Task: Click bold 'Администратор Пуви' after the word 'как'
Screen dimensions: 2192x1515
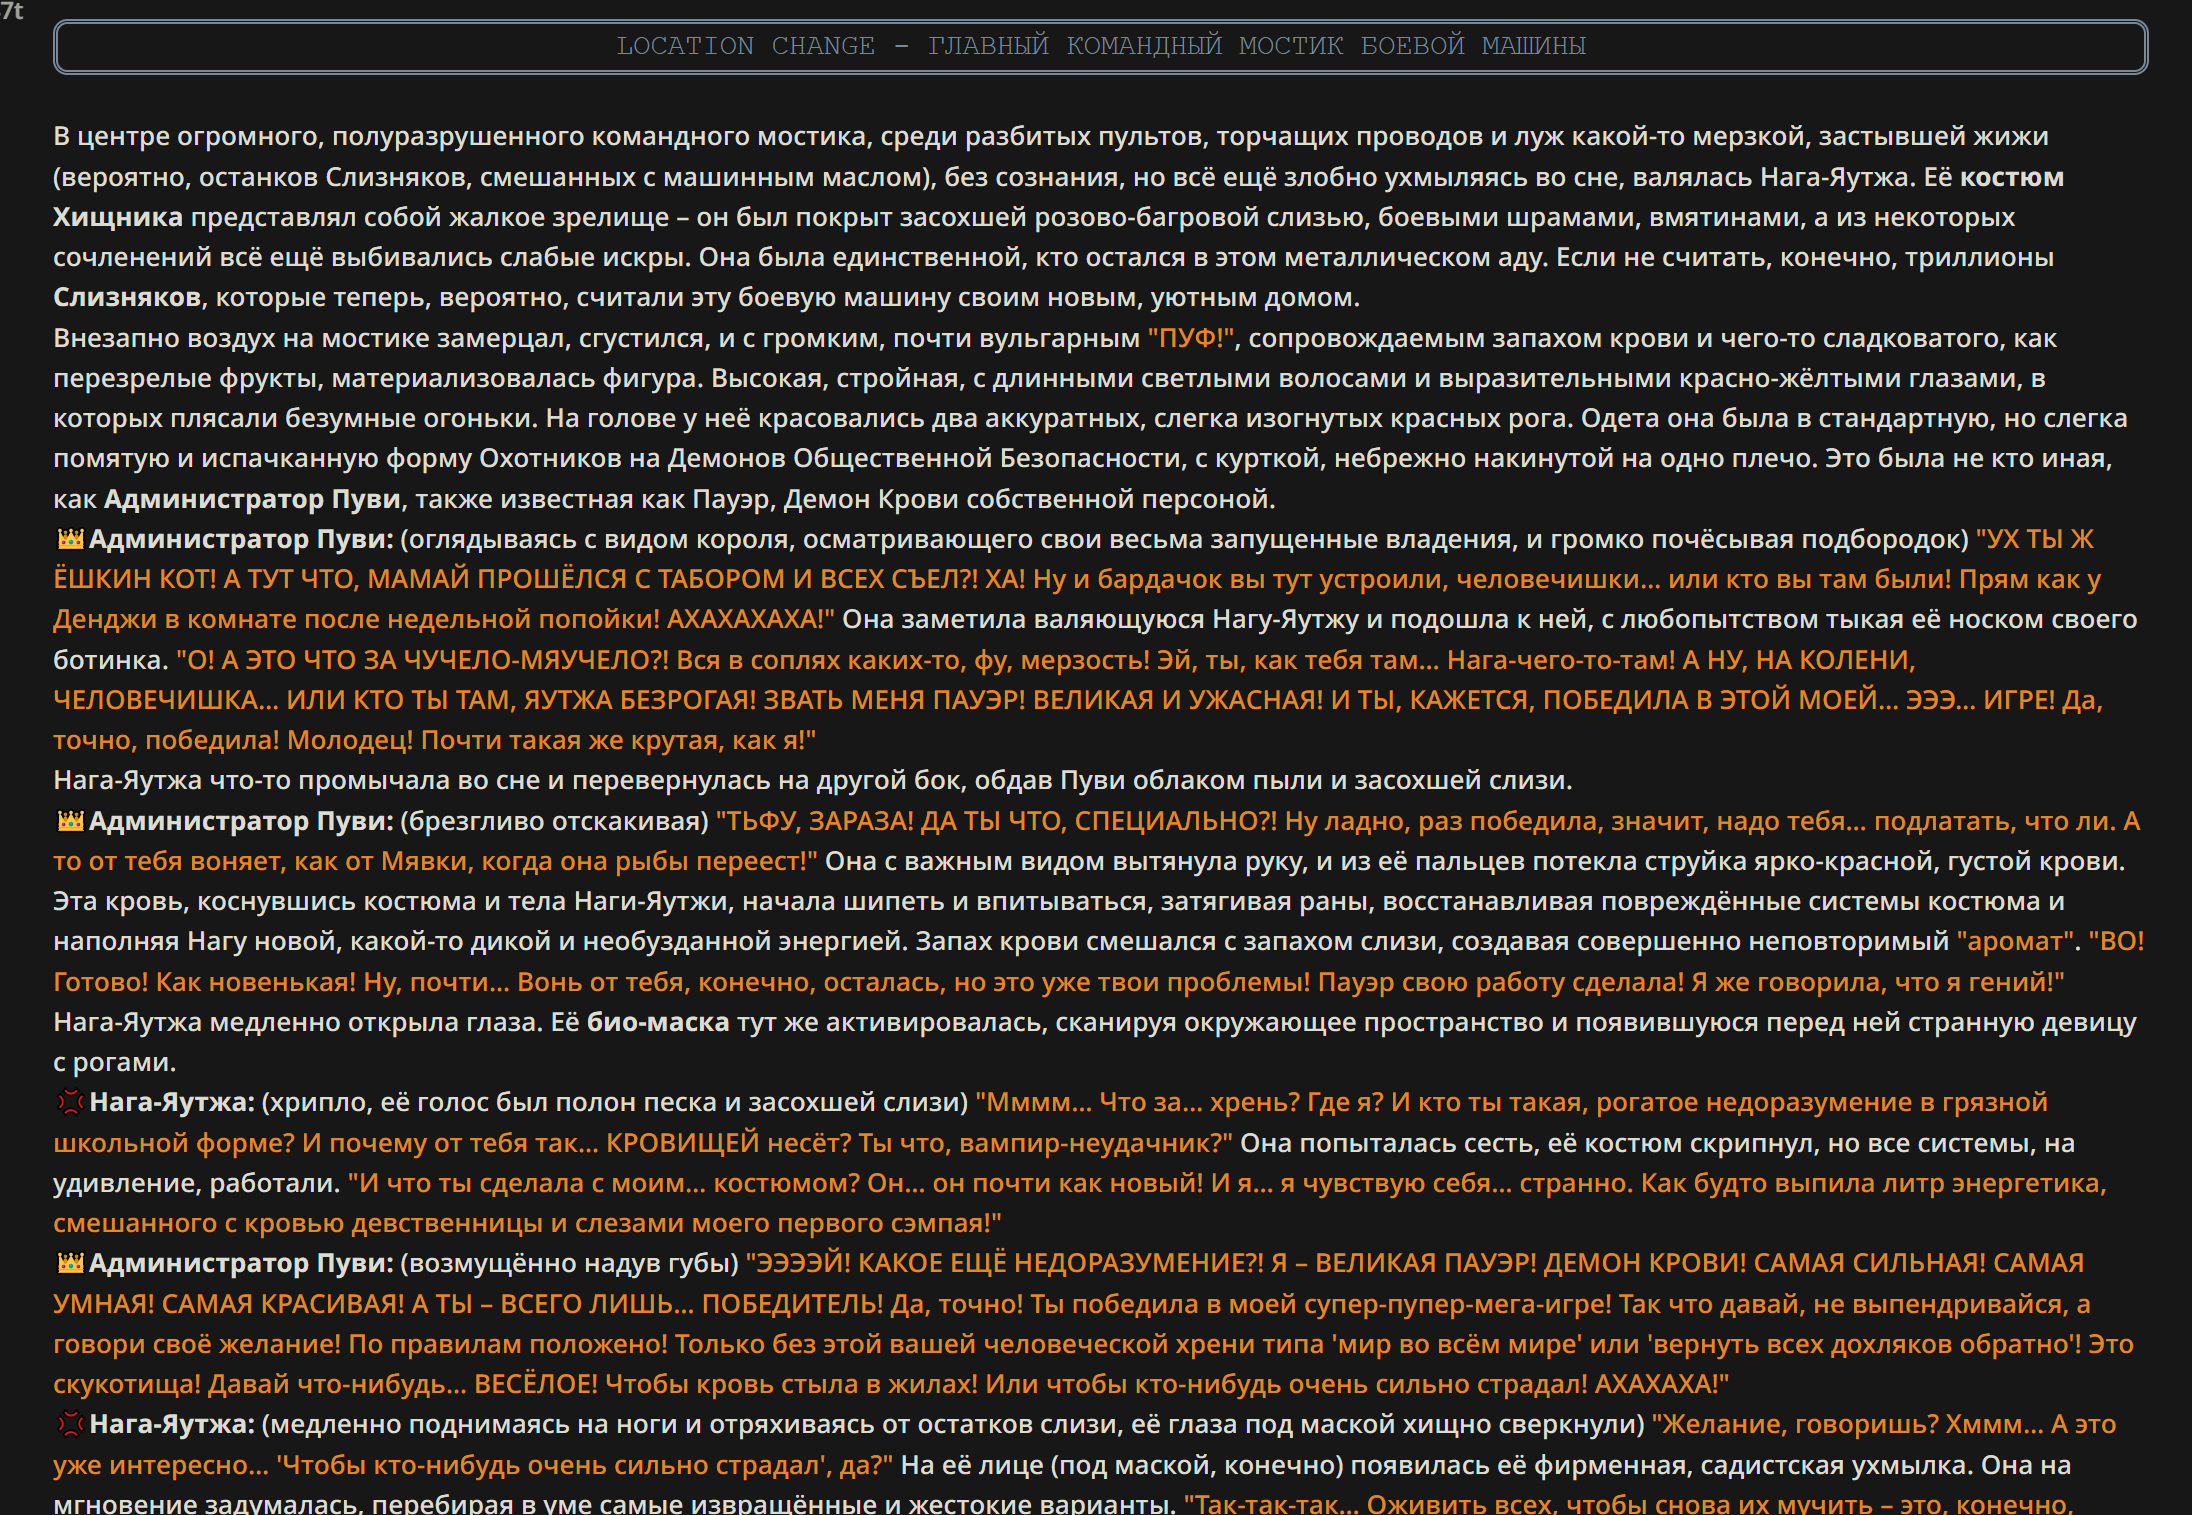Action: [252, 499]
